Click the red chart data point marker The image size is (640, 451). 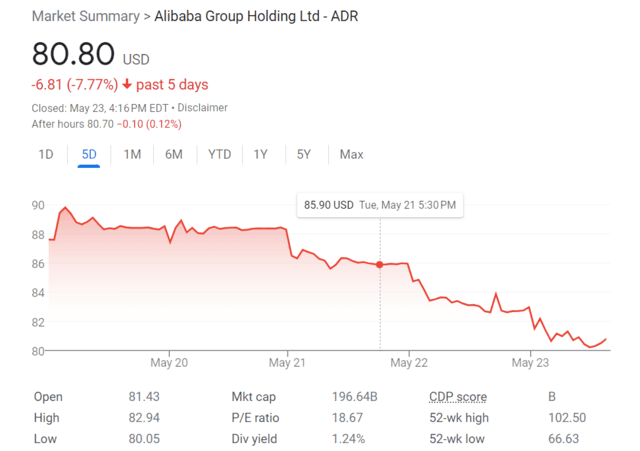tap(380, 265)
